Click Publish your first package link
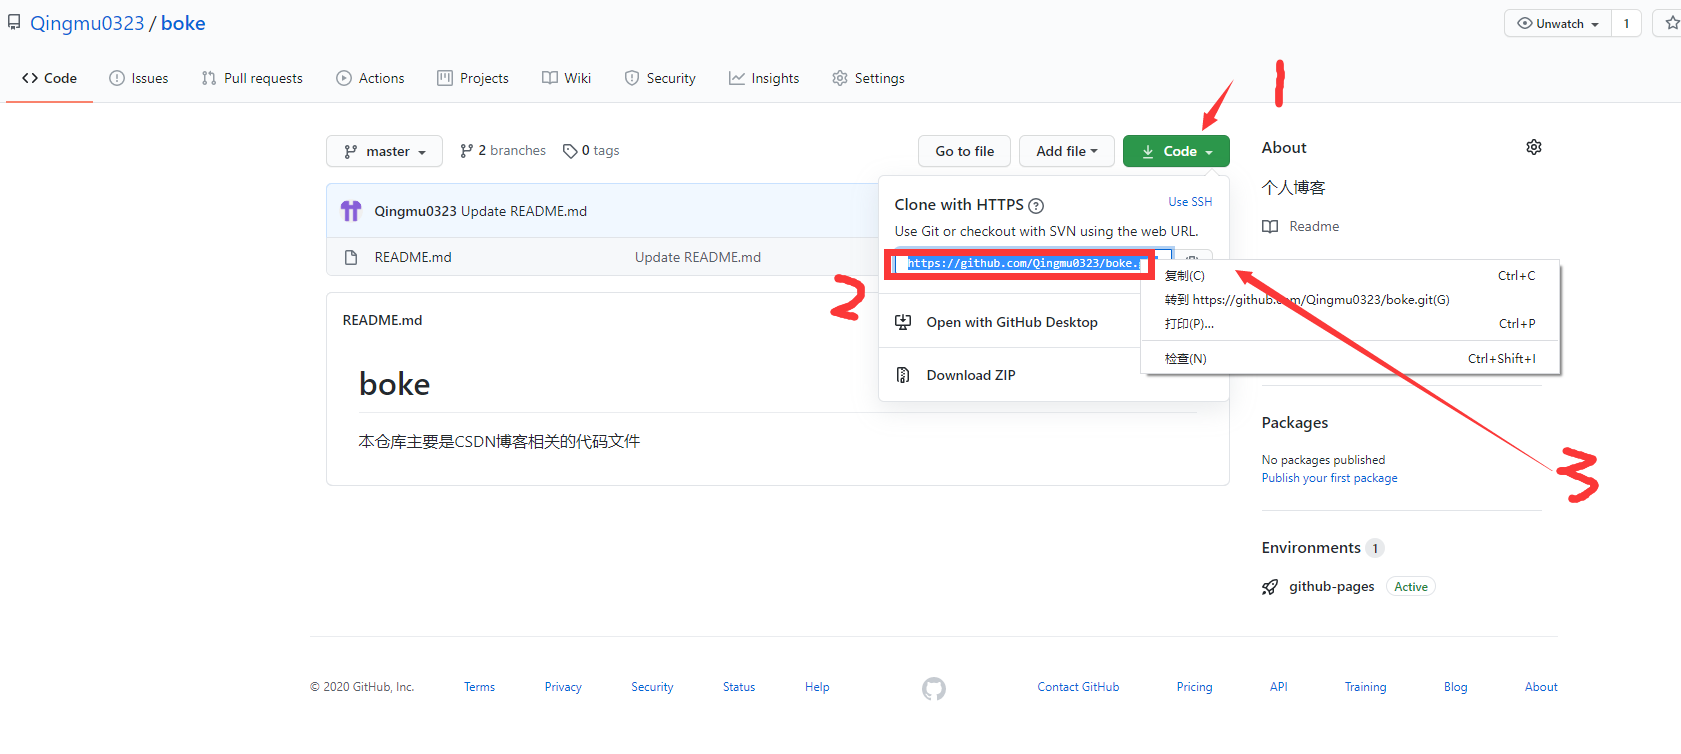The height and width of the screenshot is (754, 1681). coord(1329,478)
